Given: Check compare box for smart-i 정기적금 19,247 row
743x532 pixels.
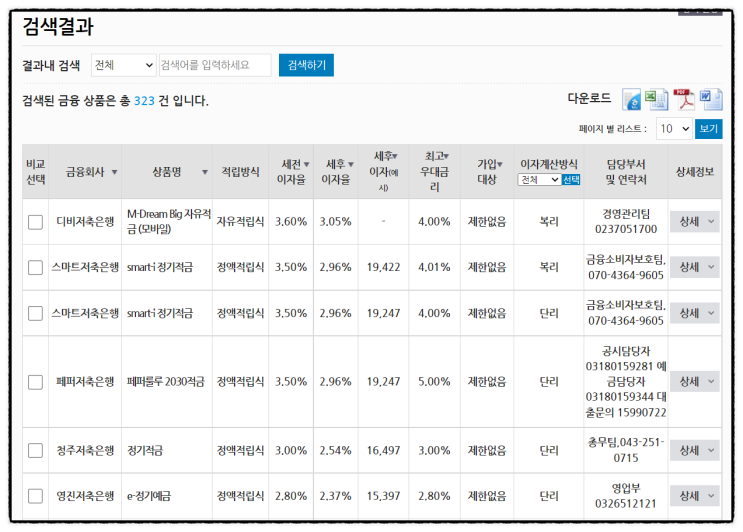Looking at the screenshot, I should pos(36,313).
